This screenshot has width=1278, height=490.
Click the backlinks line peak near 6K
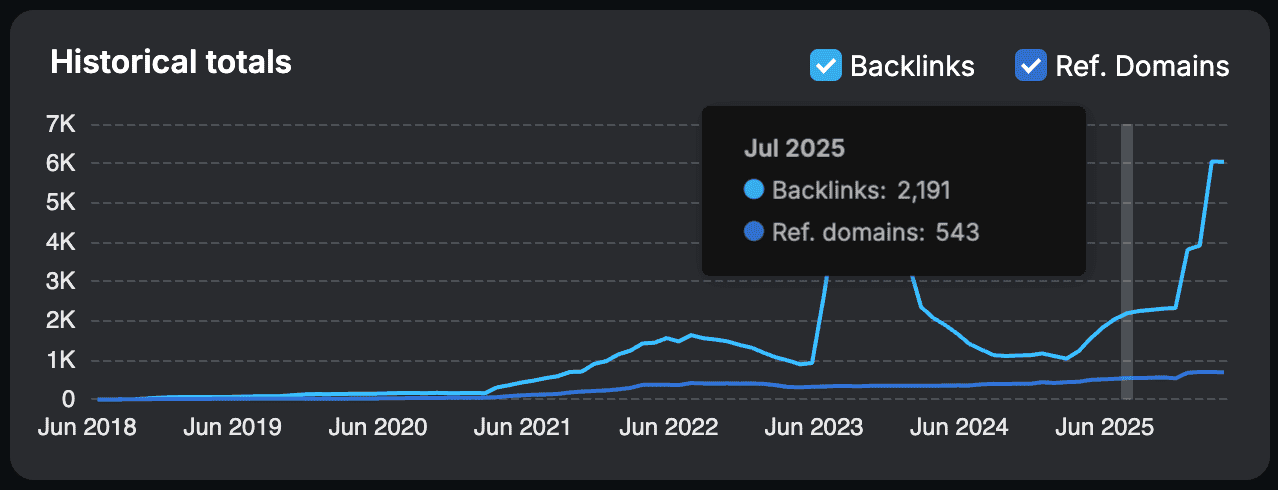(1217, 162)
